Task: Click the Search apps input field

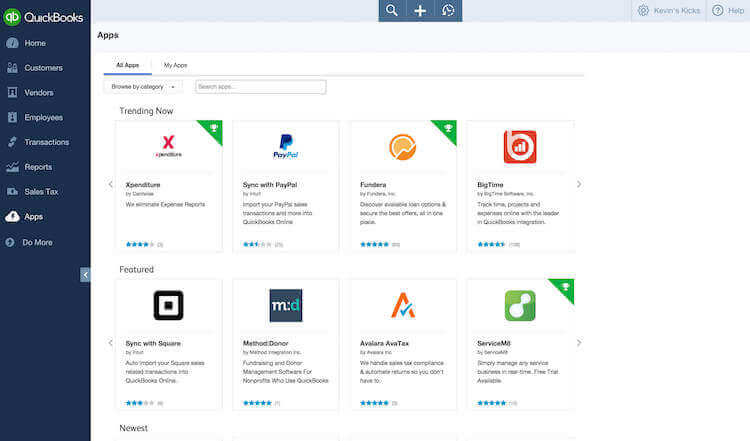Action: (260, 87)
